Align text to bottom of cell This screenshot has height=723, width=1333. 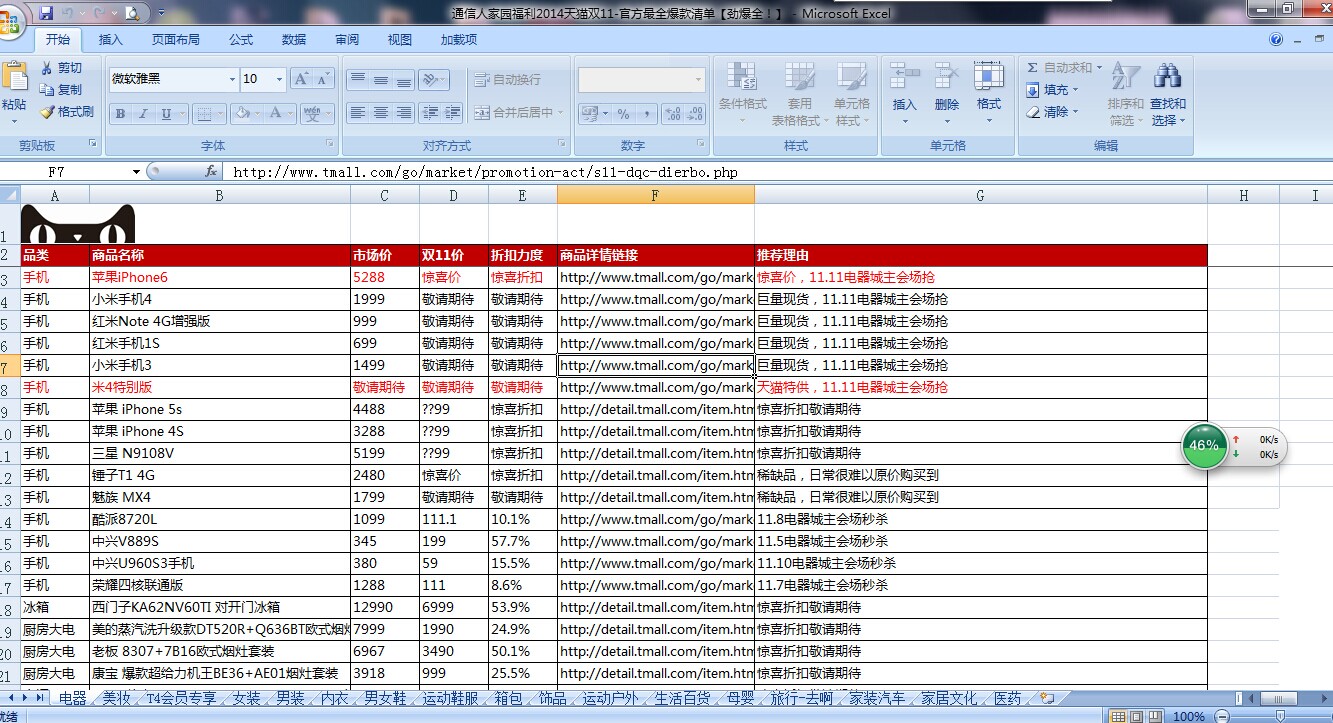click(403, 79)
